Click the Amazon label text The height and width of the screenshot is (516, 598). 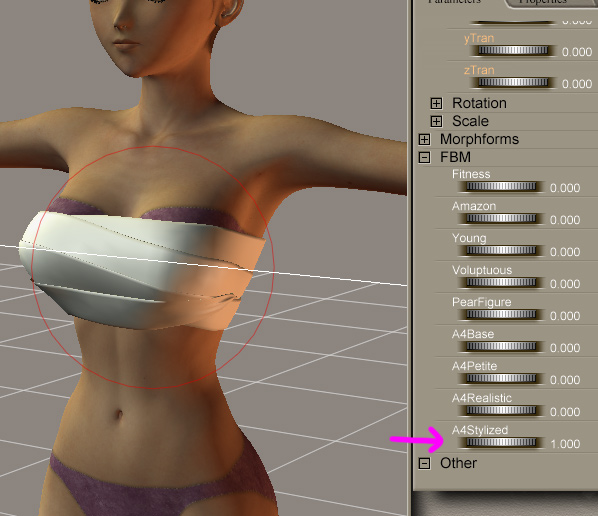474,206
